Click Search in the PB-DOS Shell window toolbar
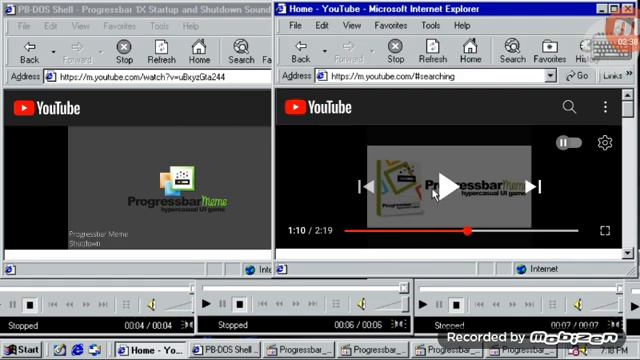 [241, 52]
